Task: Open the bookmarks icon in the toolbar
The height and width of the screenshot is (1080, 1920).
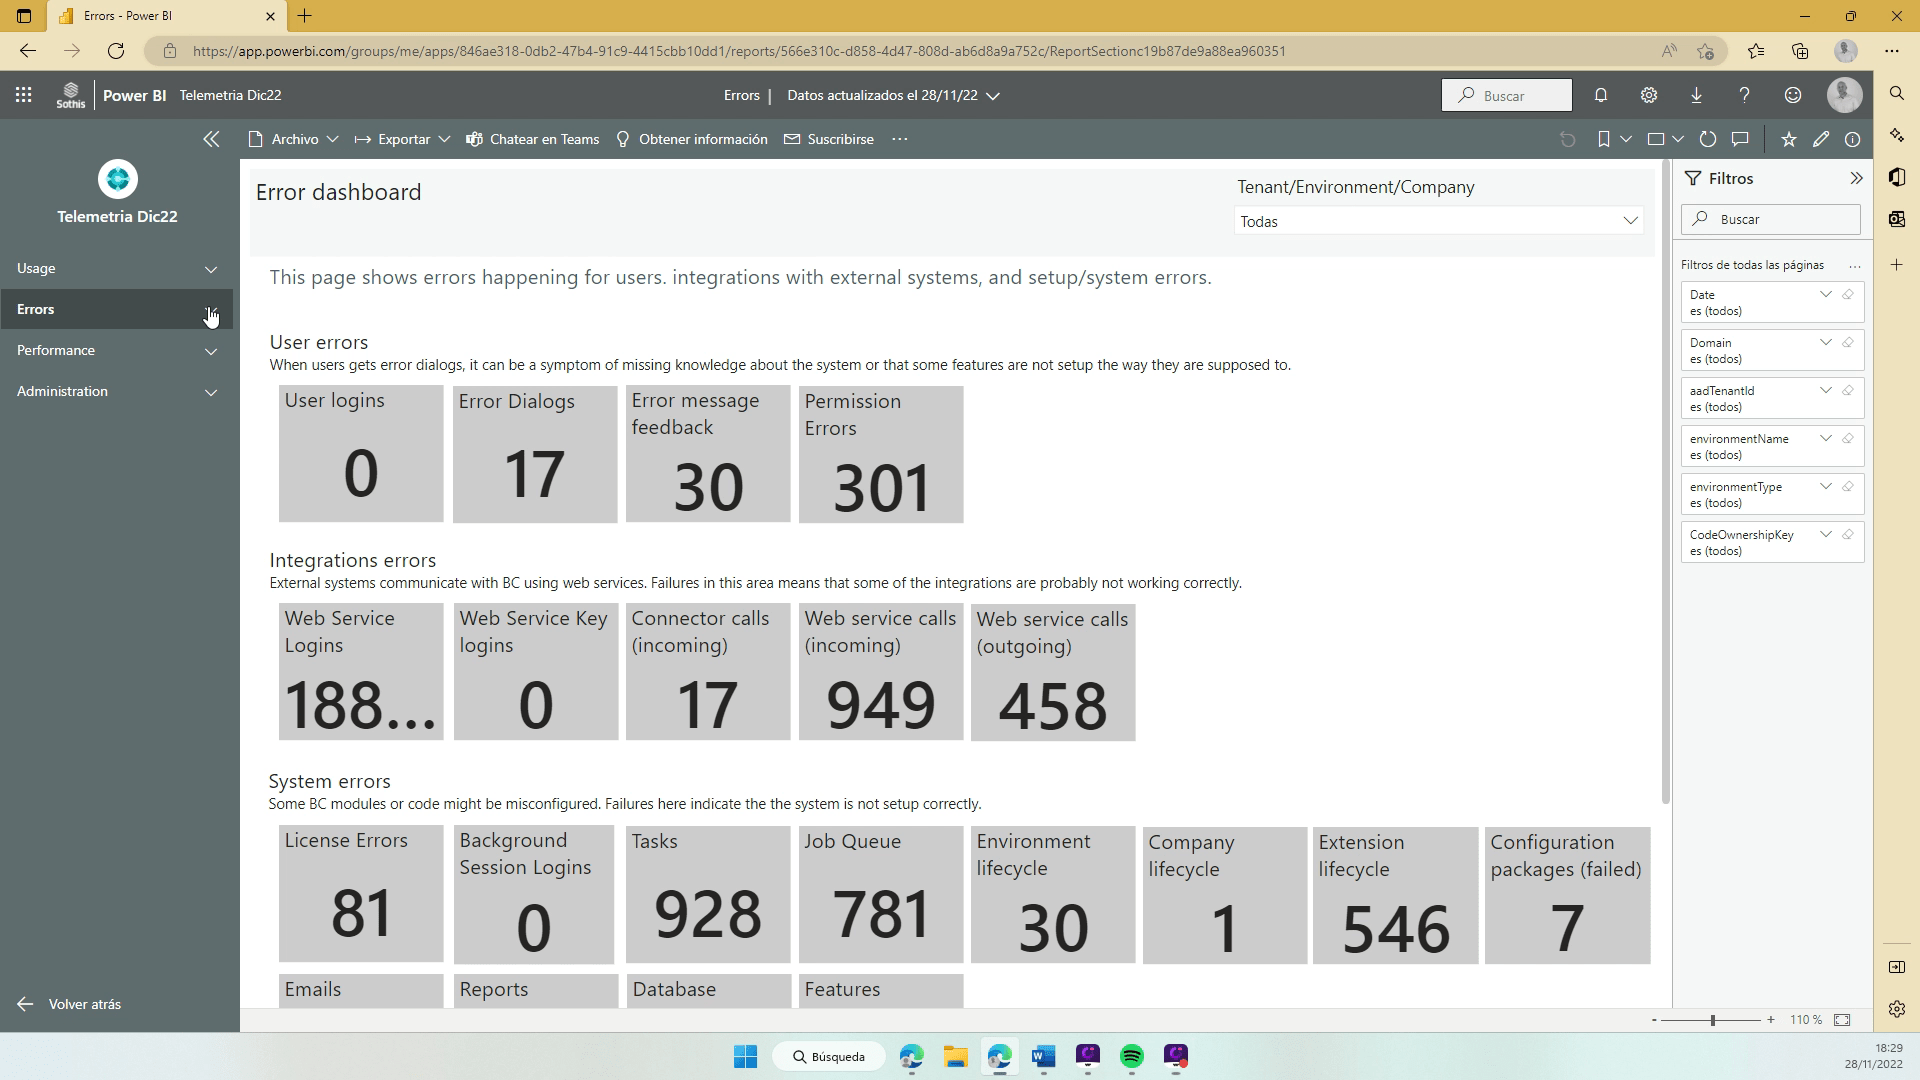Action: [x=1604, y=140]
